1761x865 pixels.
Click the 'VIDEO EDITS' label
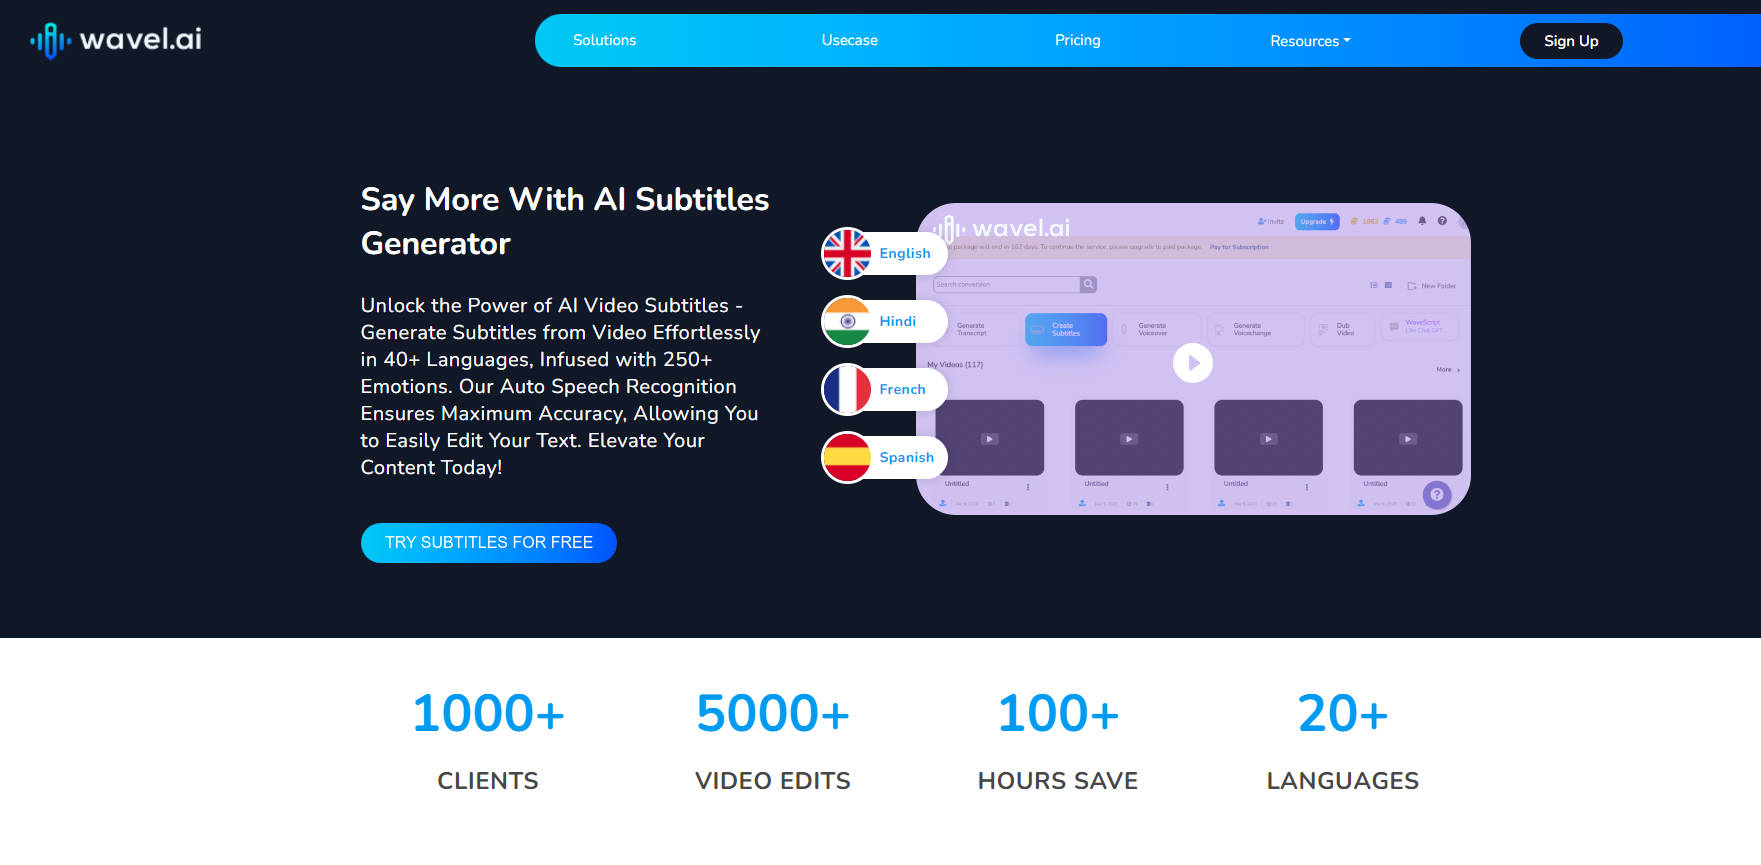pyautogui.click(x=773, y=781)
